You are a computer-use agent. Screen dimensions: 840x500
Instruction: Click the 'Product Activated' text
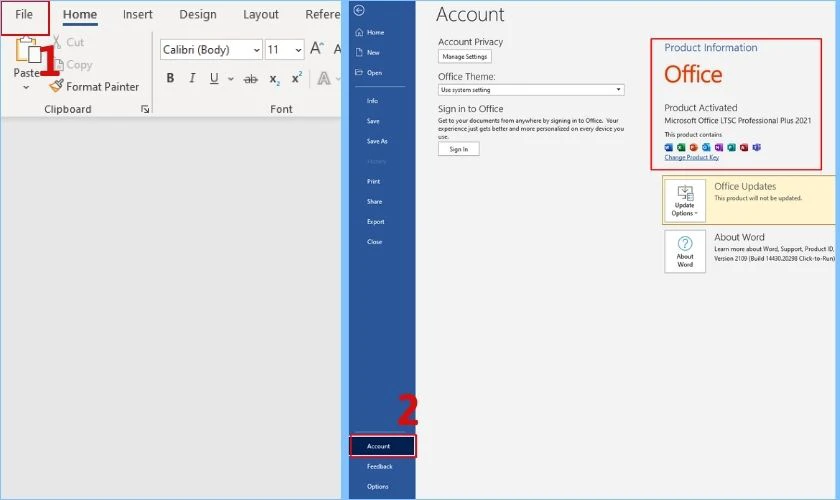701,108
